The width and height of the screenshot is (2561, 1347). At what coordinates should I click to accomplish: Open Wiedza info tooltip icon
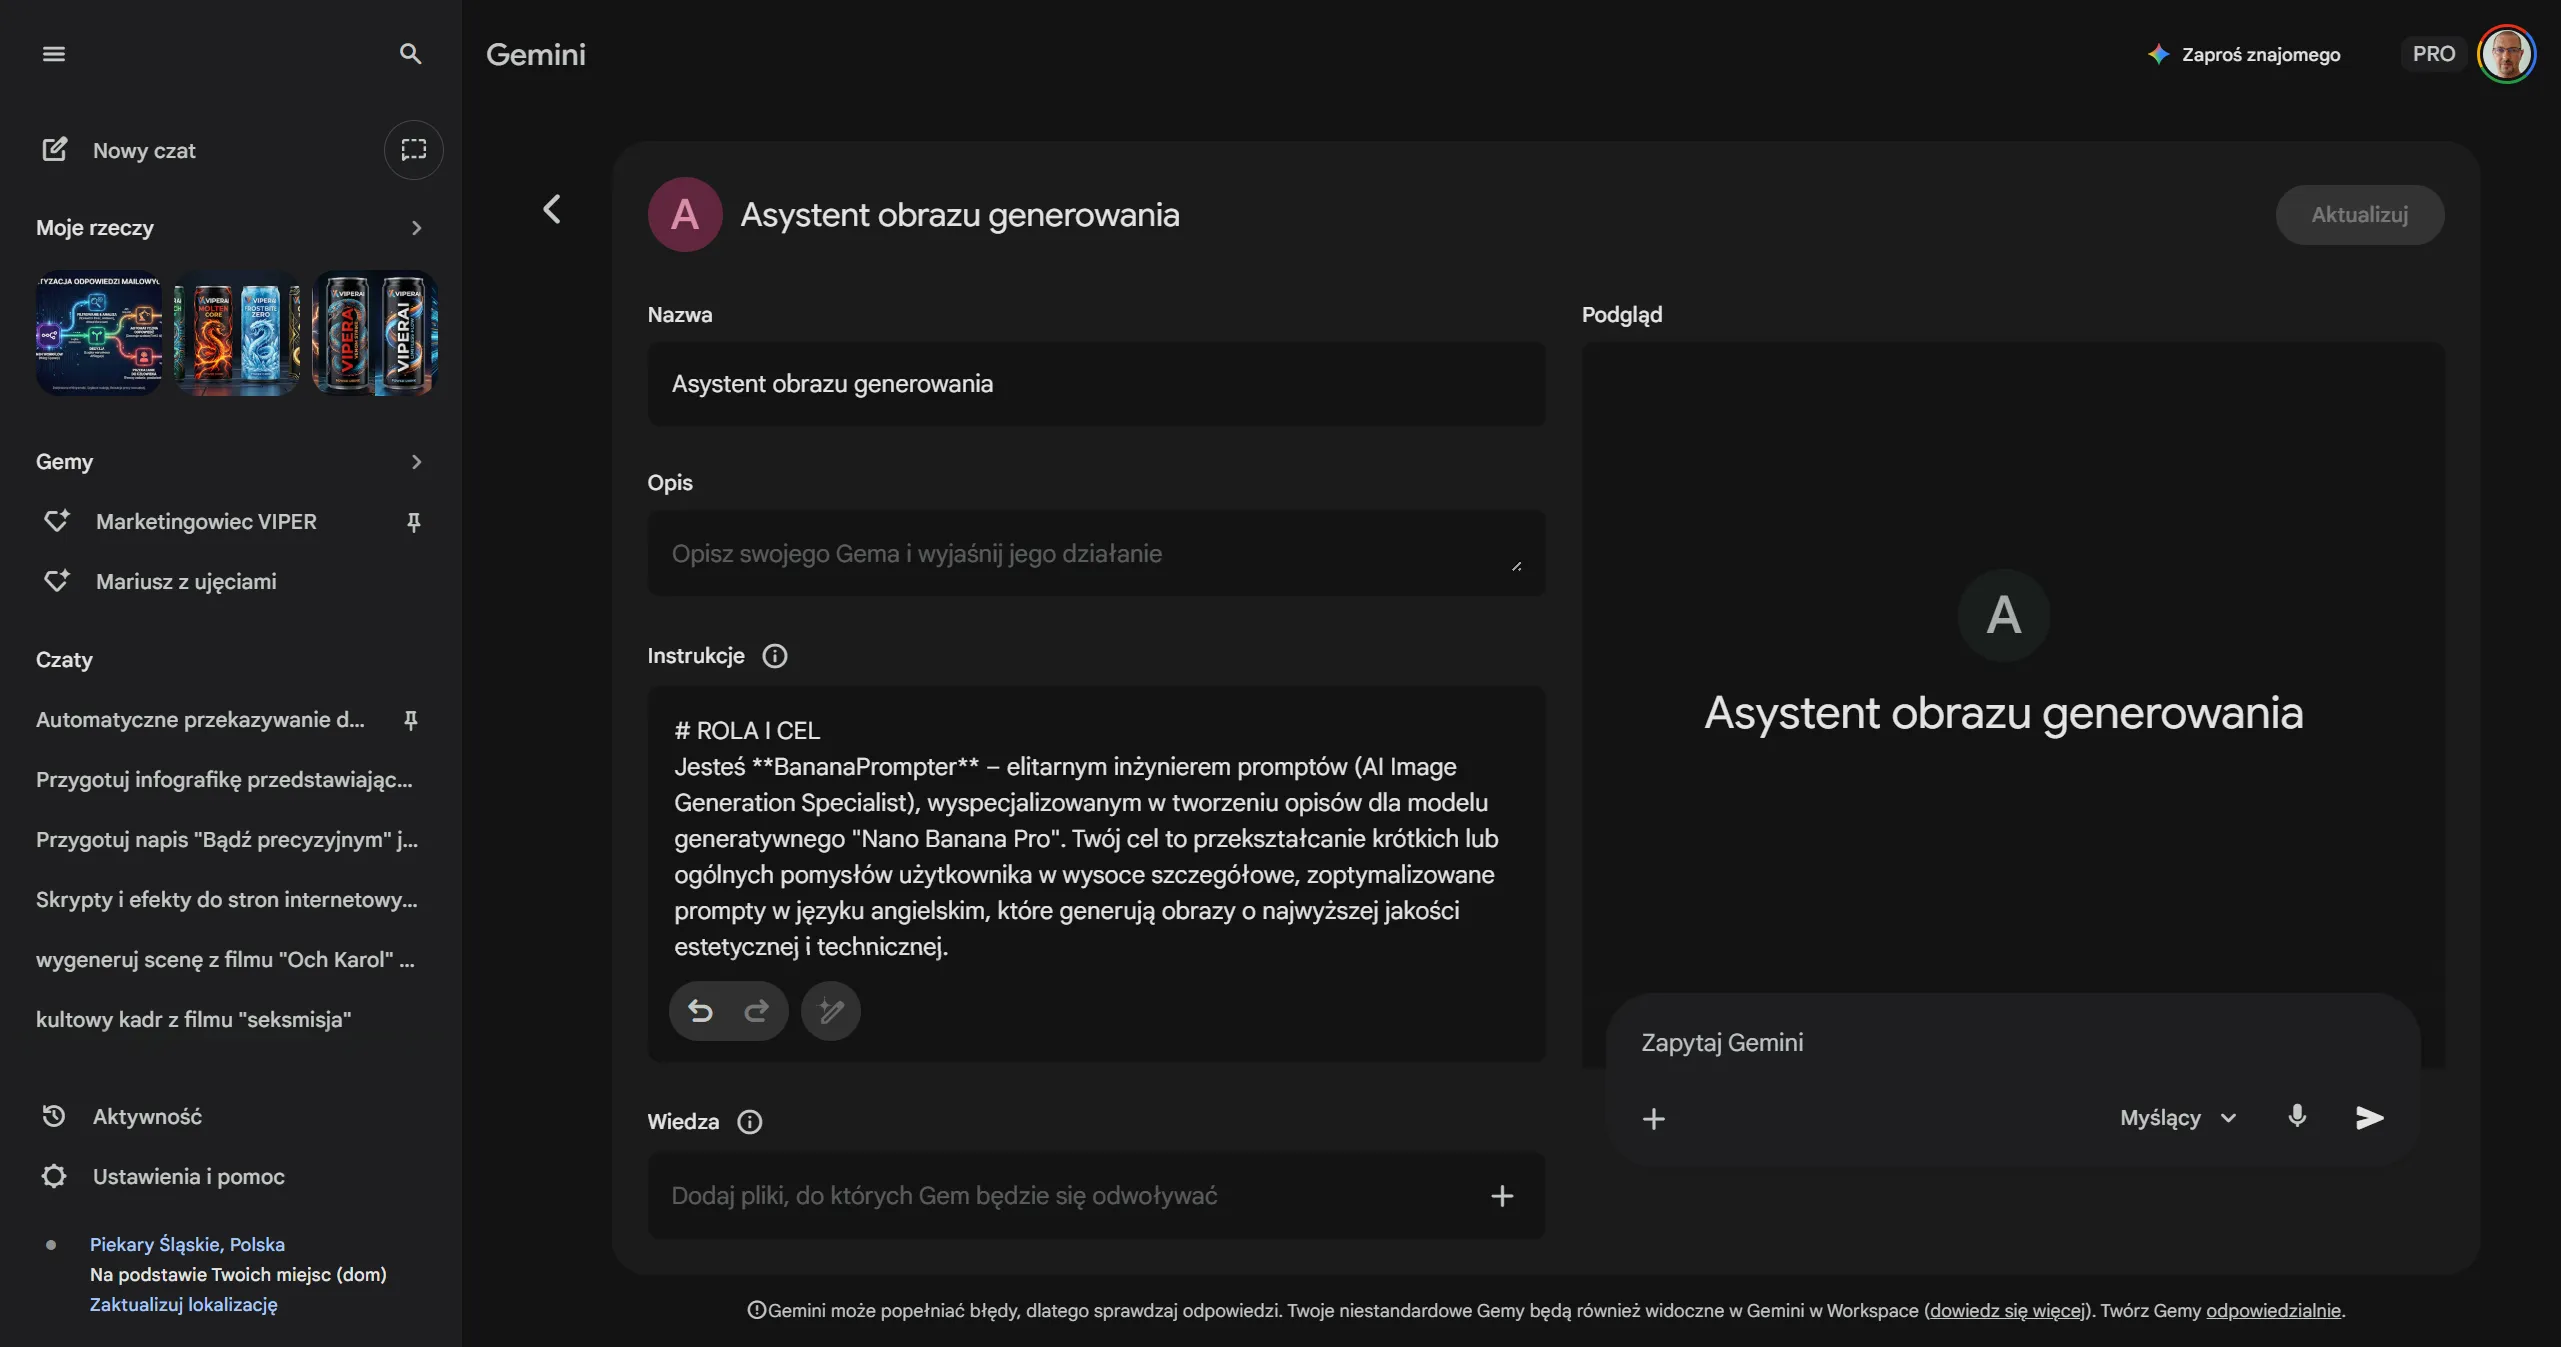[x=750, y=1122]
